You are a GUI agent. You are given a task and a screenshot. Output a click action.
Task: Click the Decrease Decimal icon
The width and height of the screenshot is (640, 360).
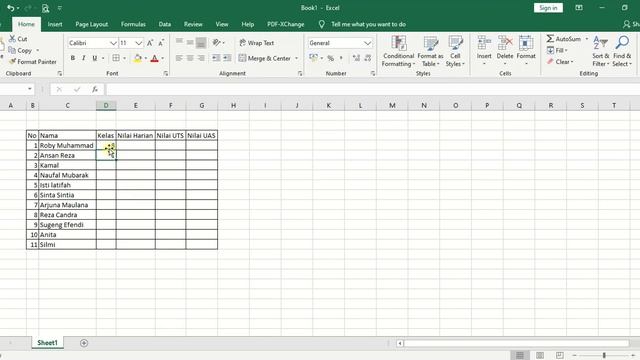pyautogui.click(x=368, y=58)
